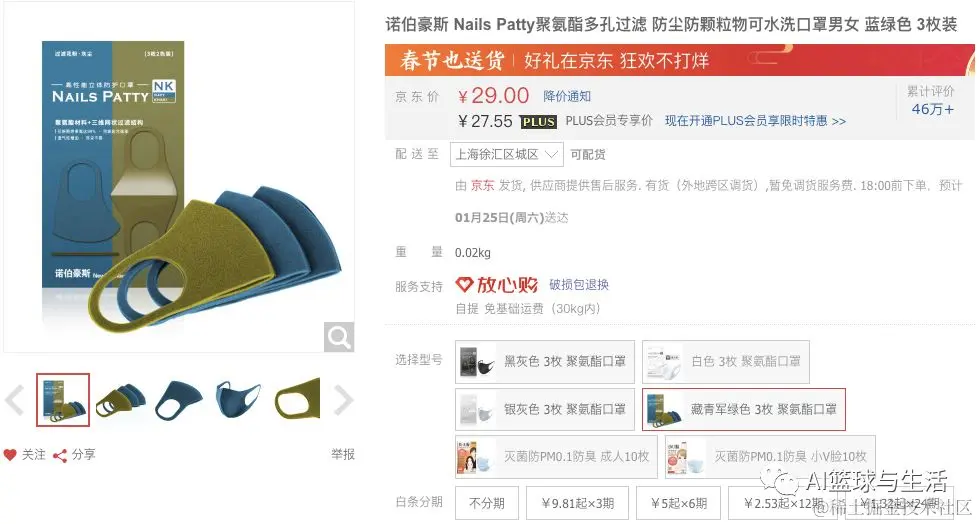Show next thumbnails with right arrow
This screenshot has height=524, width=979.
point(343,400)
